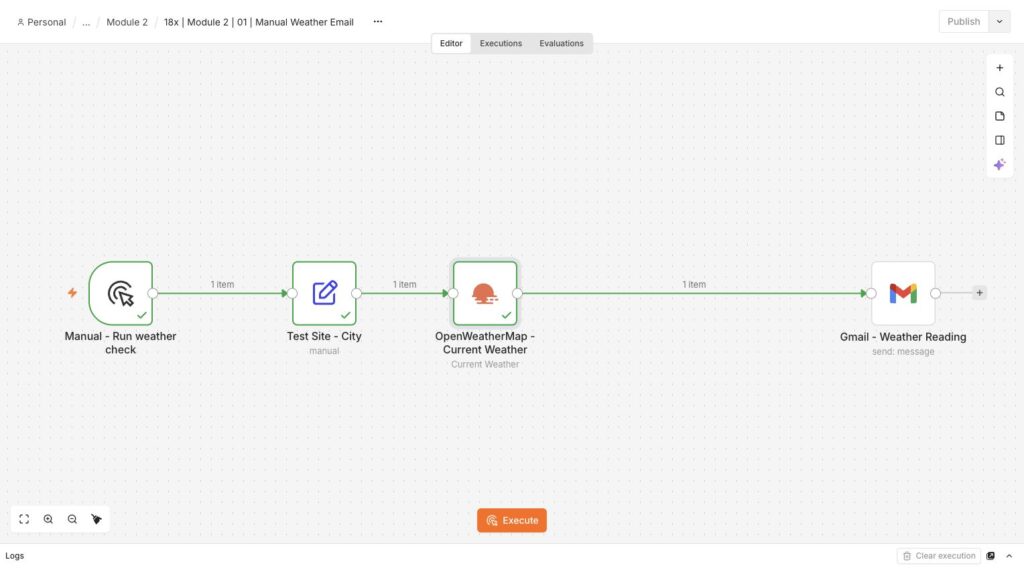This screenshot has width=1024, height=568.
Task: Switch to the Editor tab
Action: point(451,43)
